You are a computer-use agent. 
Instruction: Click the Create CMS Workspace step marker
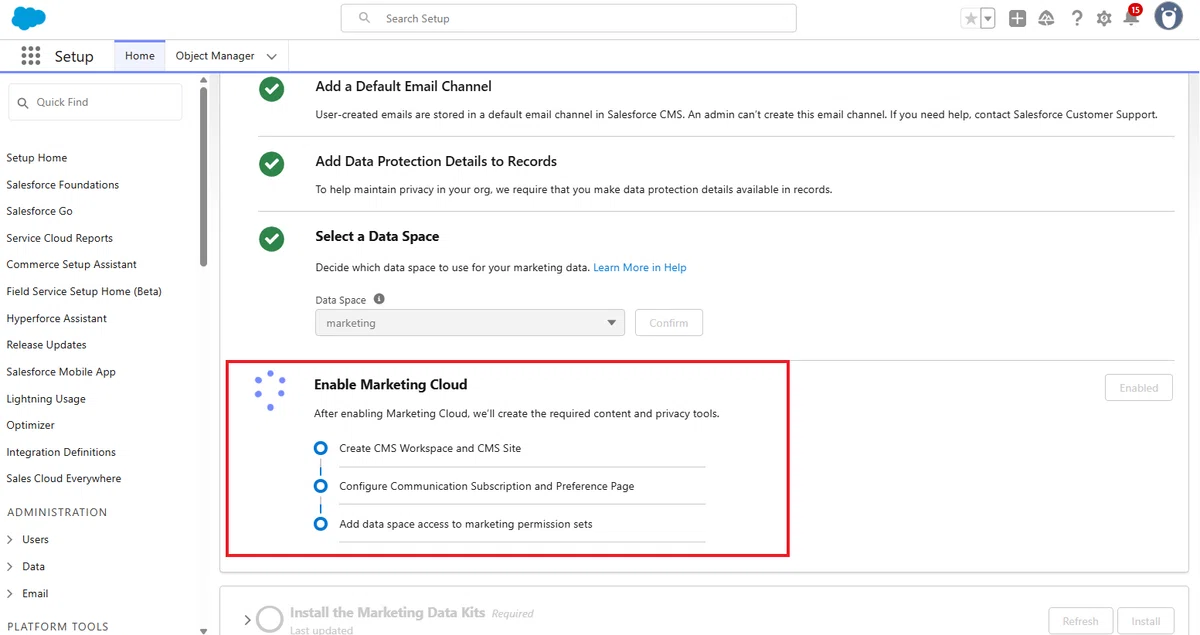[320, 448]
